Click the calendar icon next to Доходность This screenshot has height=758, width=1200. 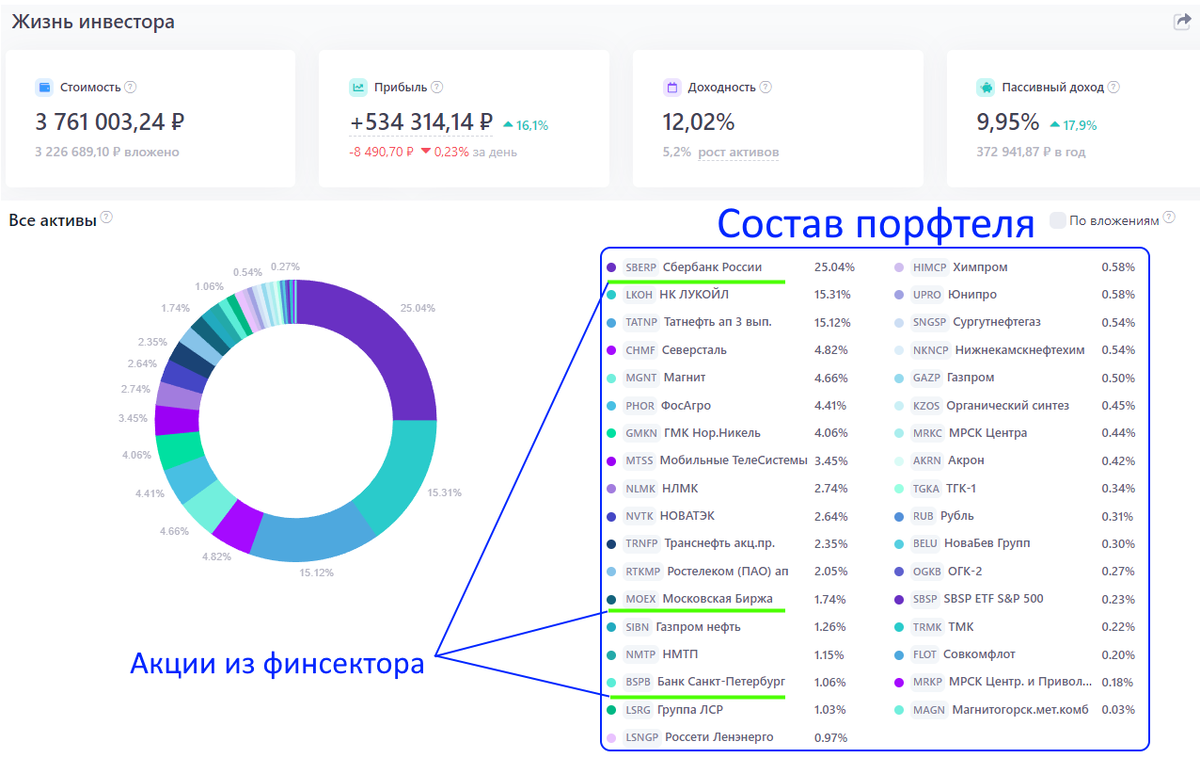click(x=672, y=87)
